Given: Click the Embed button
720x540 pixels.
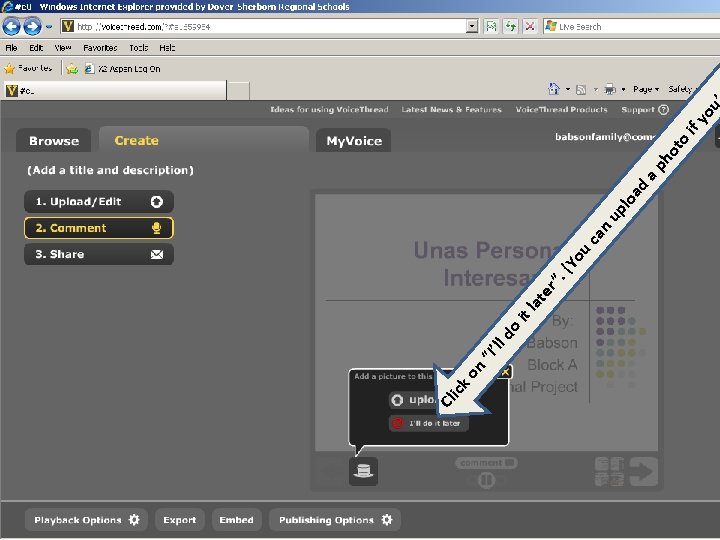Looking at the screenshot, I should click(236, 520).
